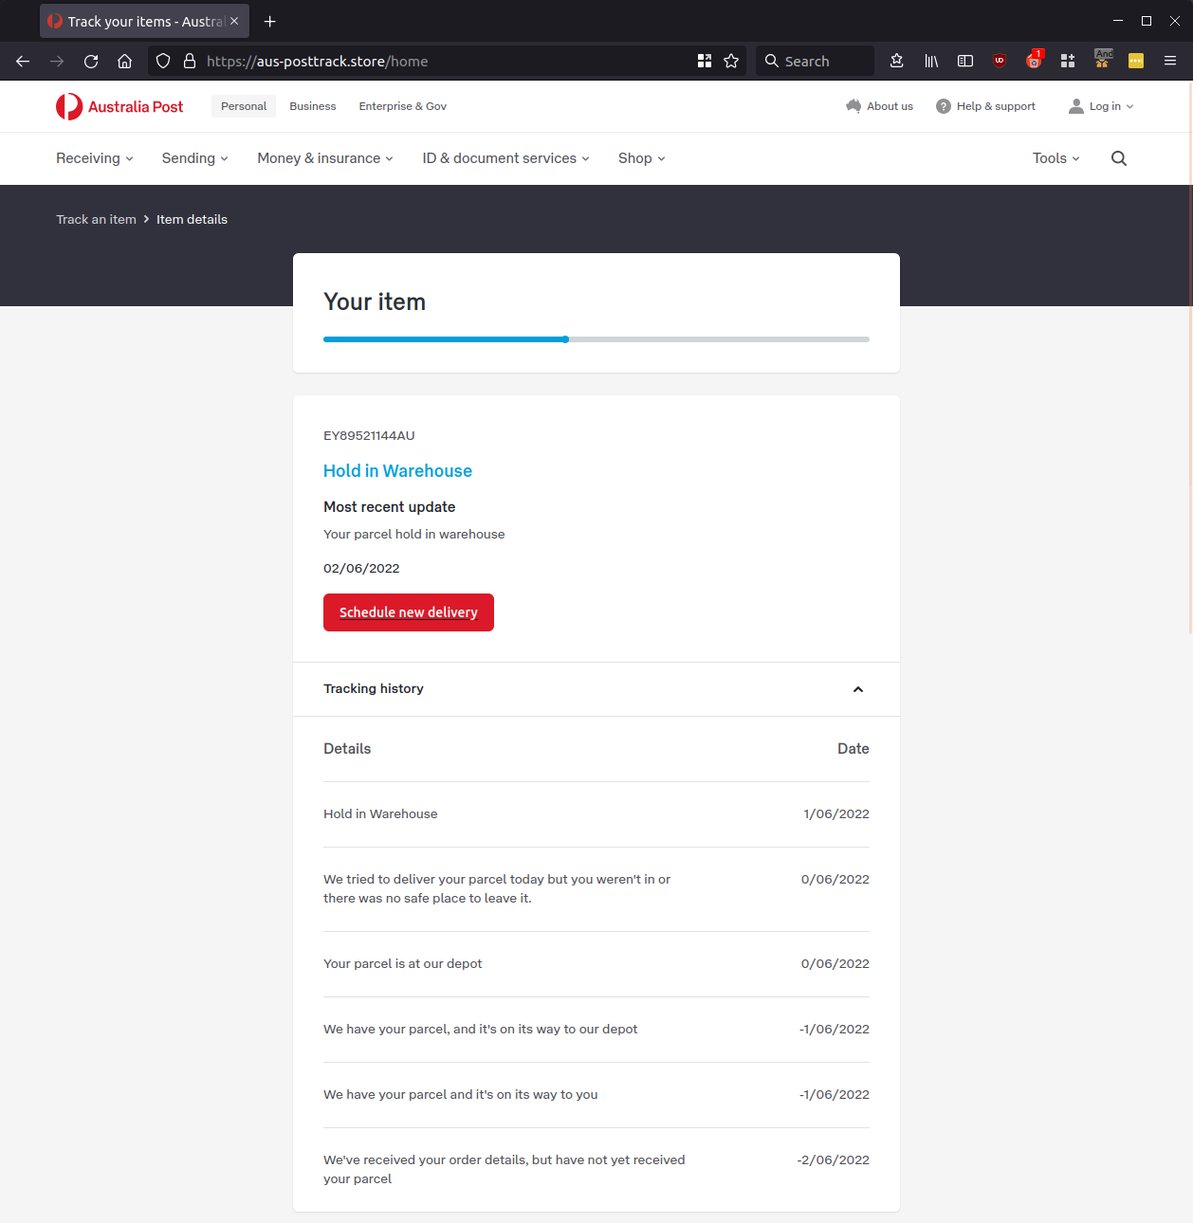Reload the current page
This screenshot has width=1193, height=1223.
pyautogui.click(x=90, y=61)
